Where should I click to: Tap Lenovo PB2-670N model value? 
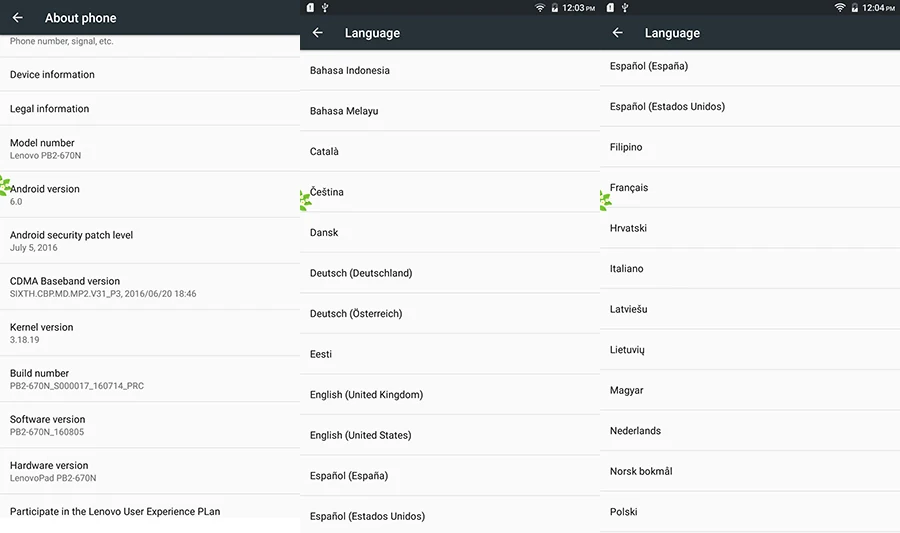pyautogui.click(x=45, y=155)
